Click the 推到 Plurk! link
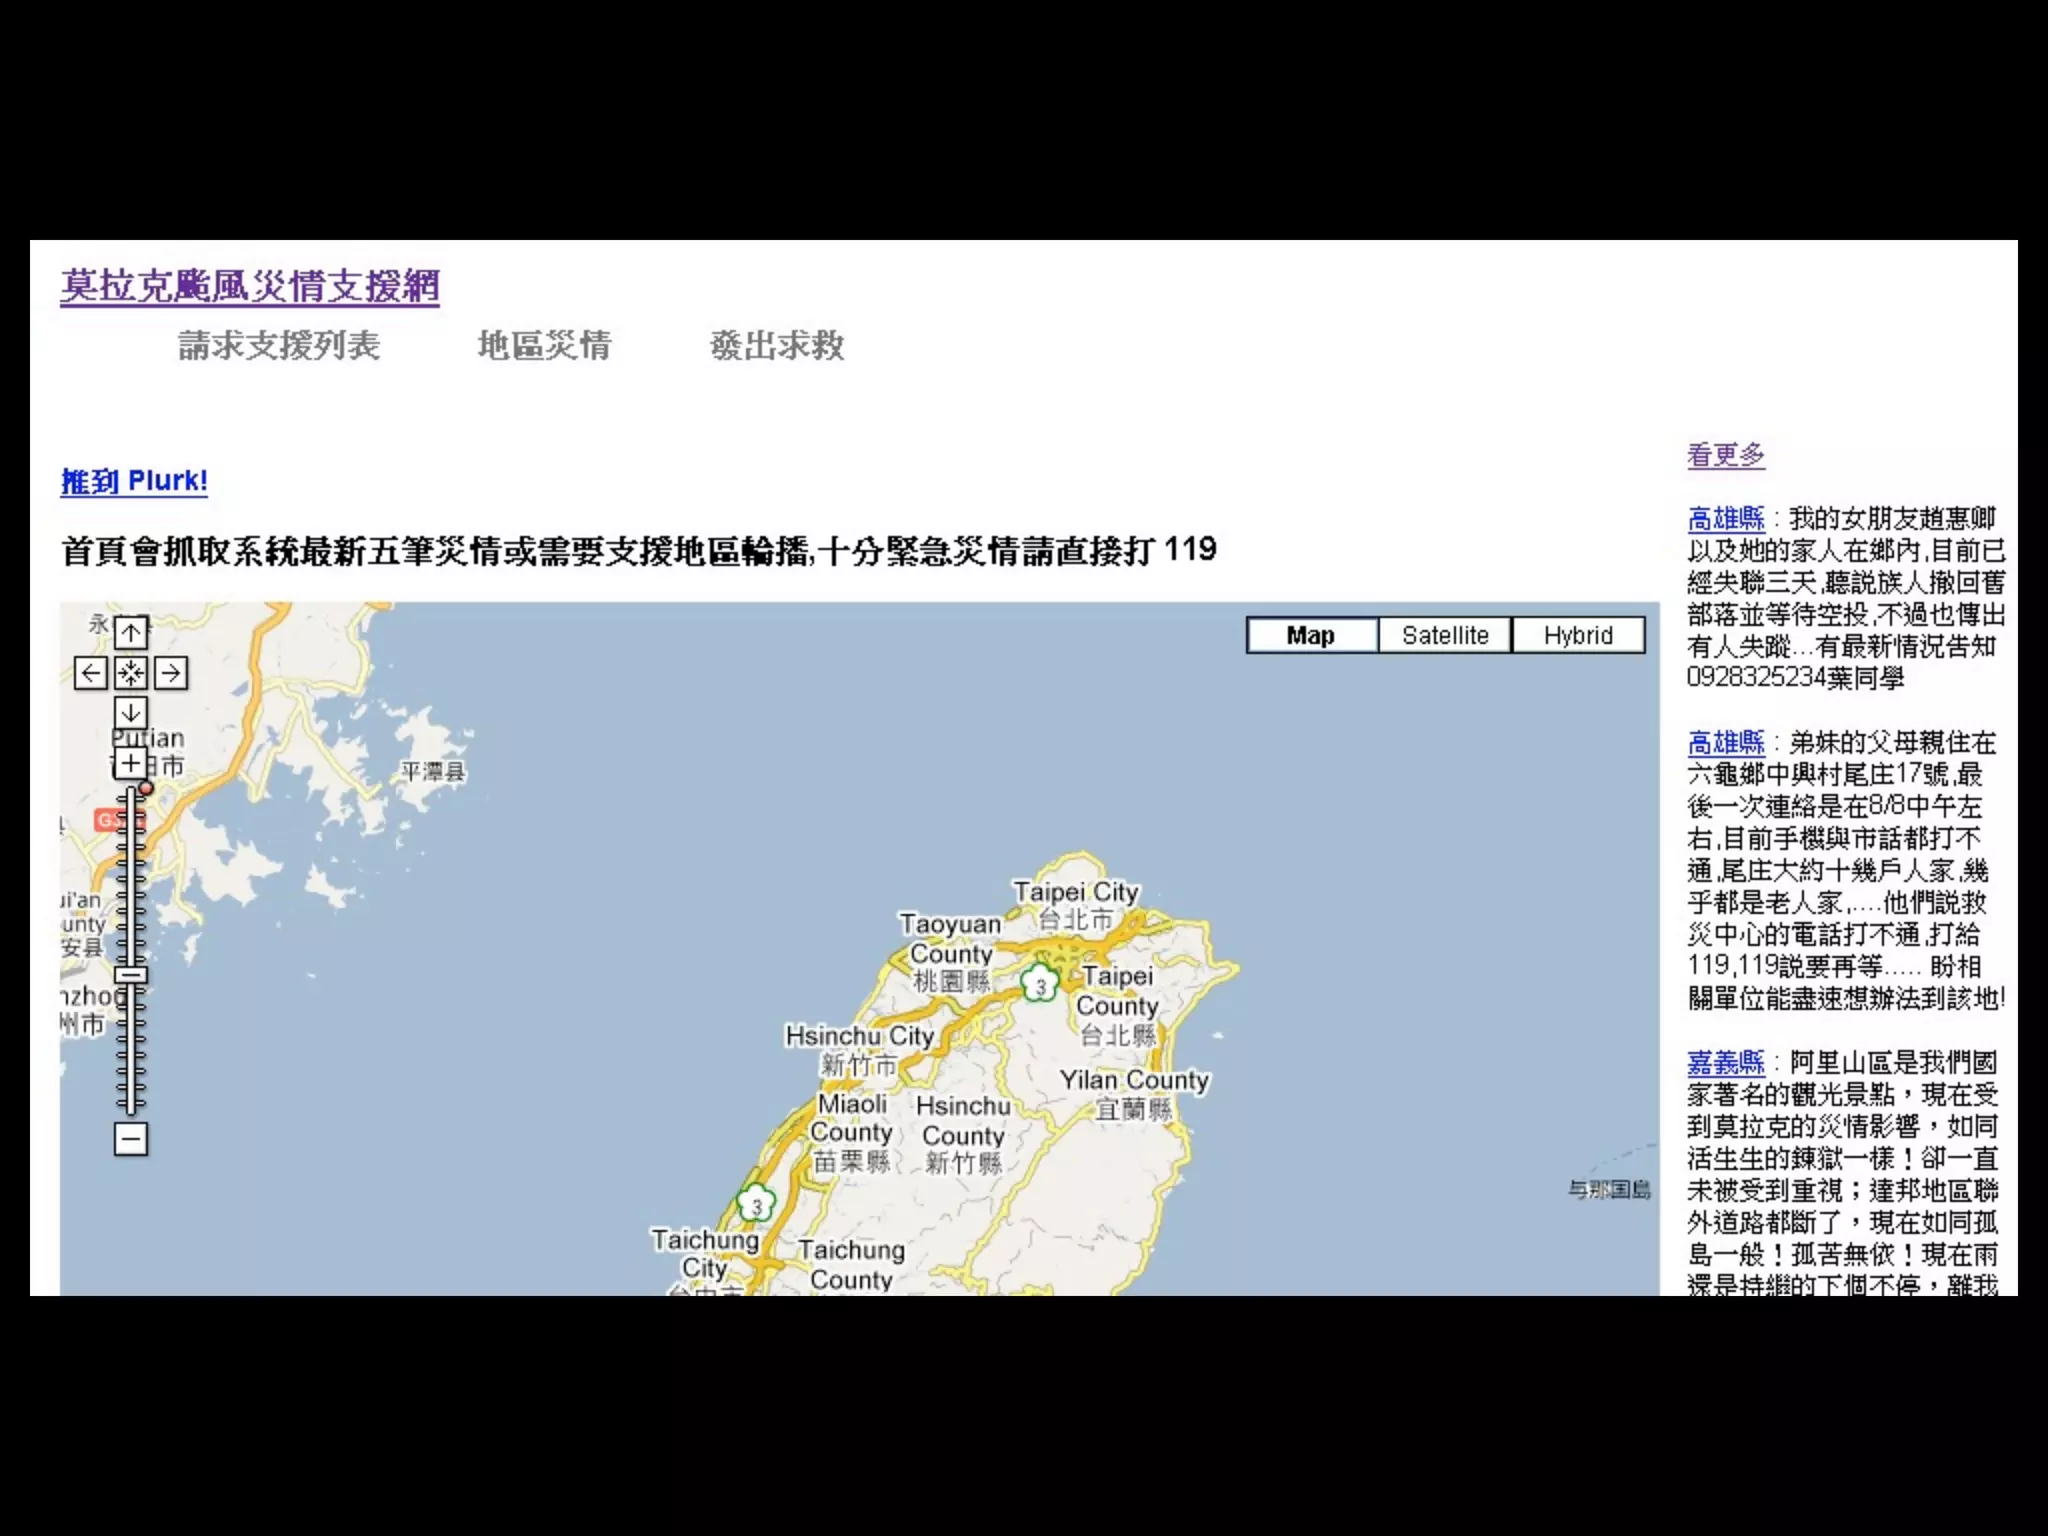Viewport: 2048px width, 1536px height. click(134, 481)
